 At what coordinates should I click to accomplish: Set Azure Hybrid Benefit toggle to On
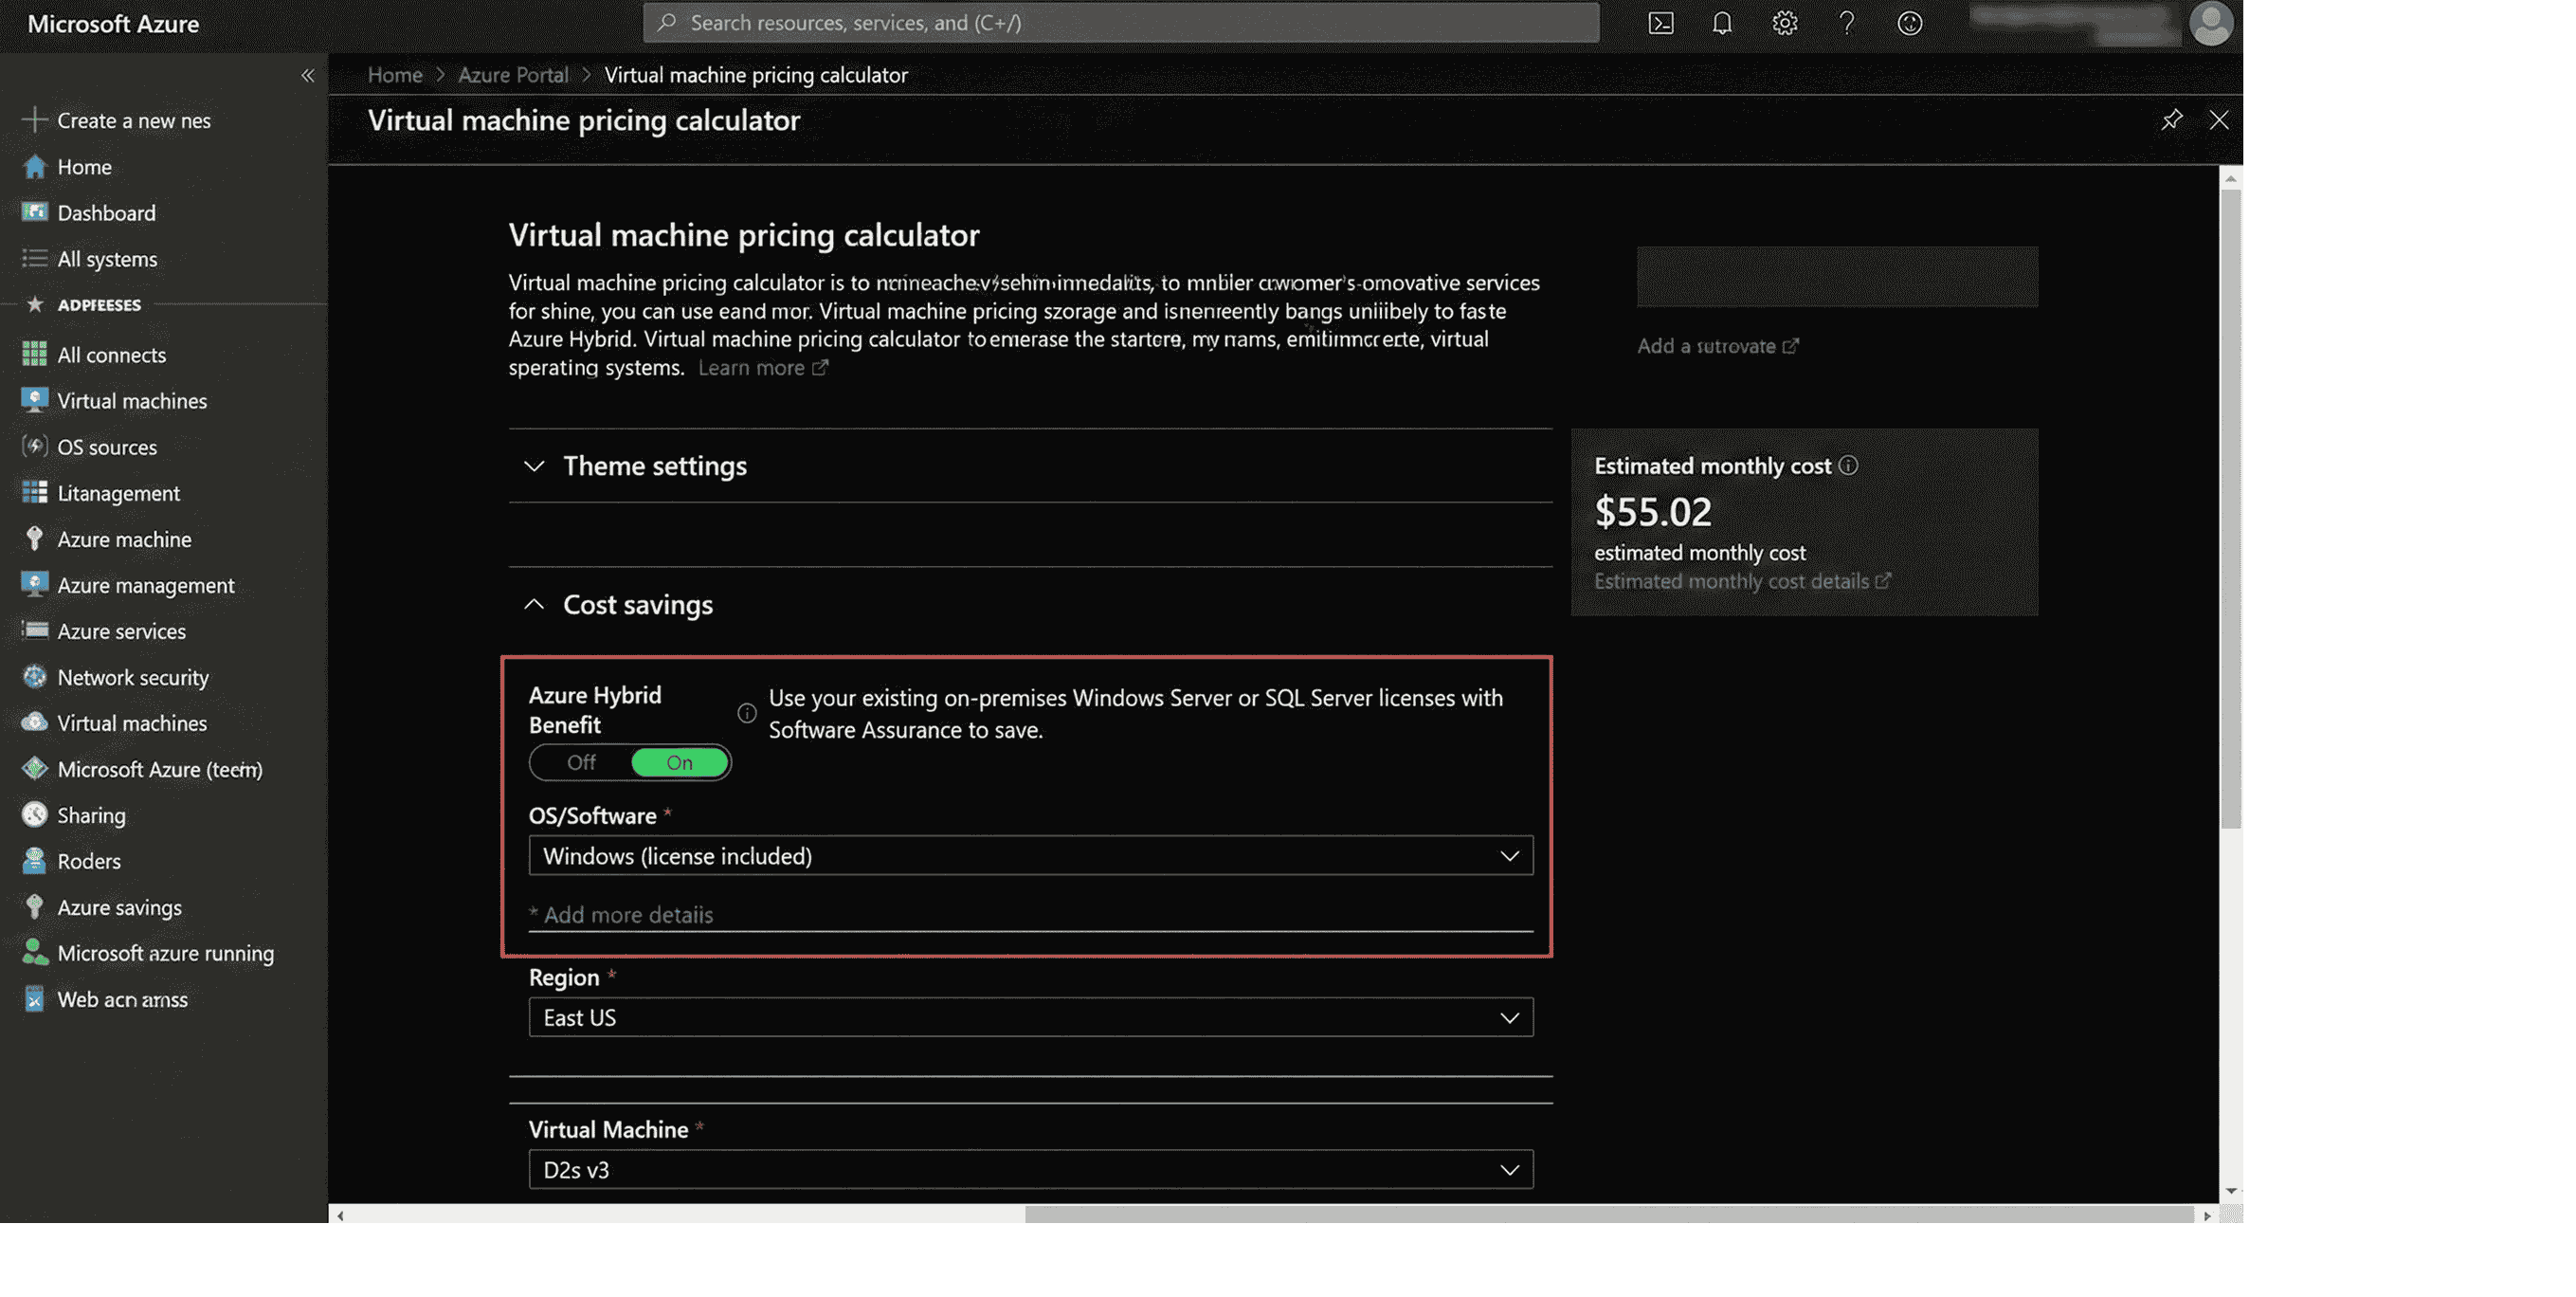pyautogui.click(x=680, y=763)
